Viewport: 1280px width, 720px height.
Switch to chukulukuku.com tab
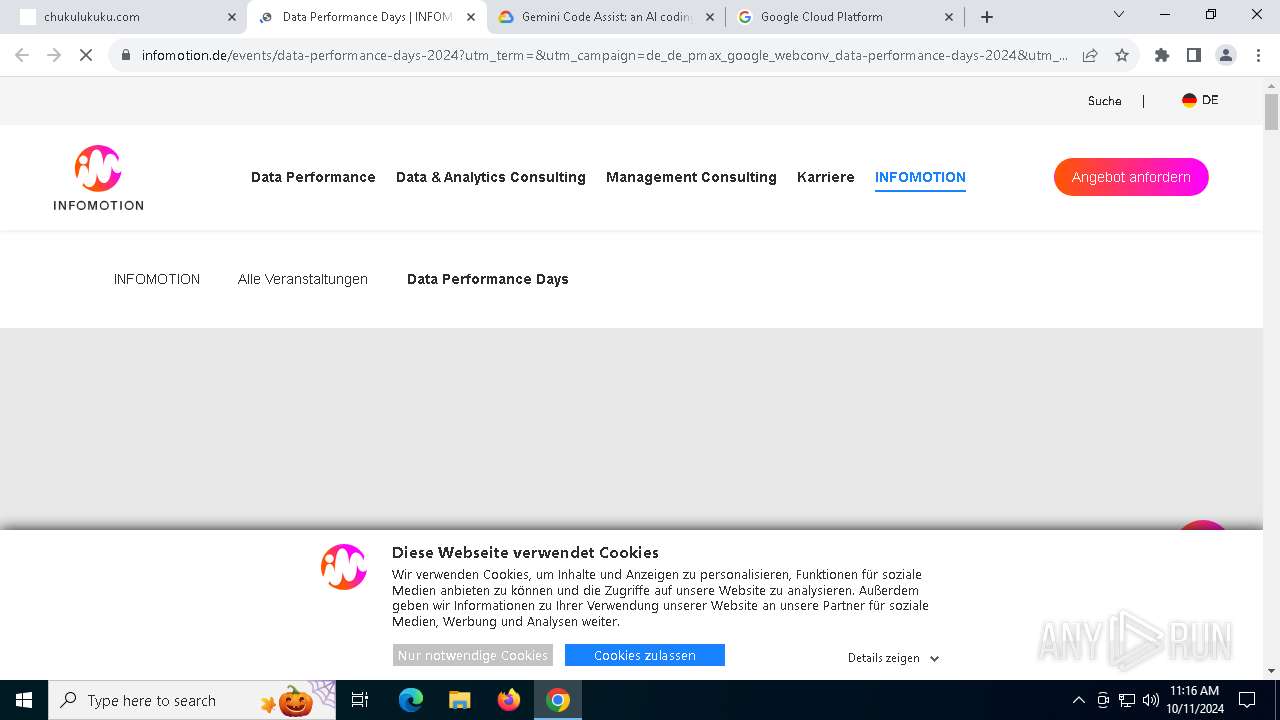123,17
